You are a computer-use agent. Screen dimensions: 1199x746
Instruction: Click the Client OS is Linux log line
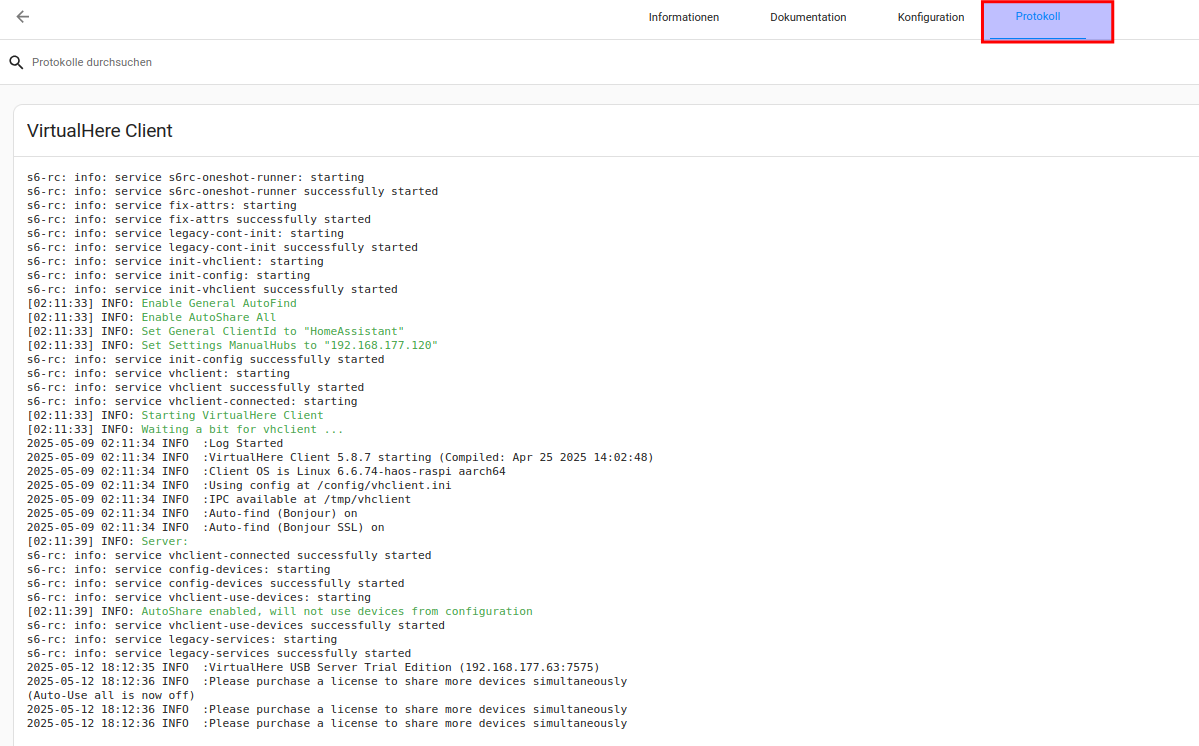[x=354, y=471]
